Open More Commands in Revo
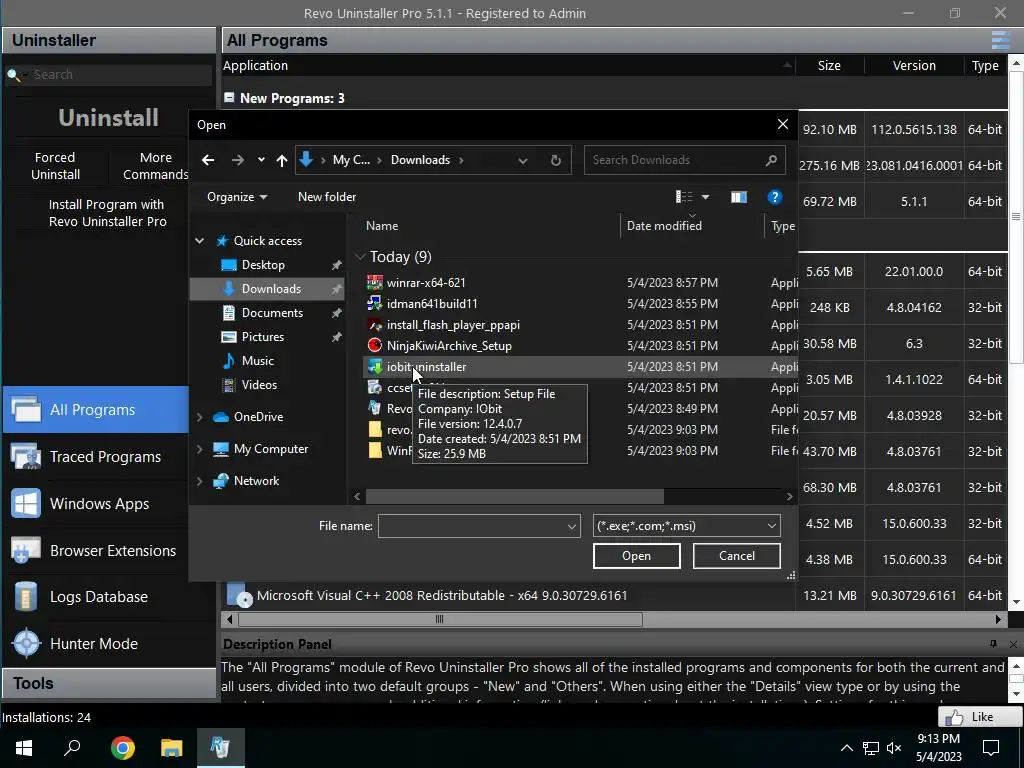Screen dimensions: 1024x768 click(155, 166)
